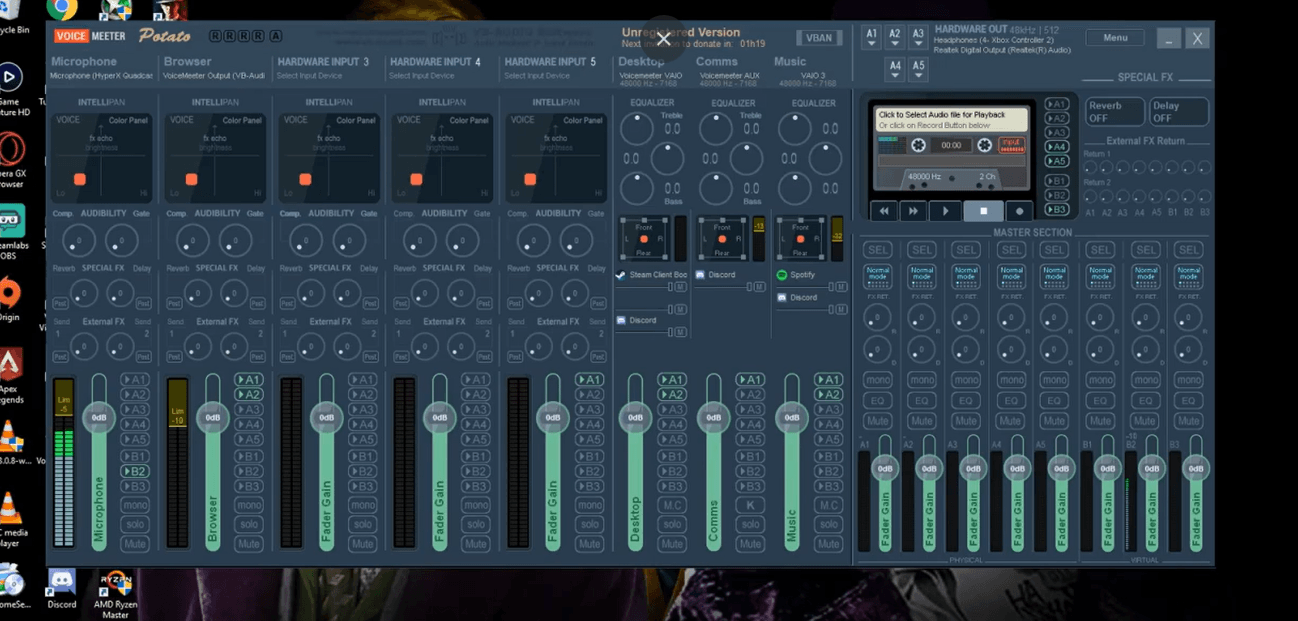Toggle A1 bus routing on Microphone strip

(135, 380)
